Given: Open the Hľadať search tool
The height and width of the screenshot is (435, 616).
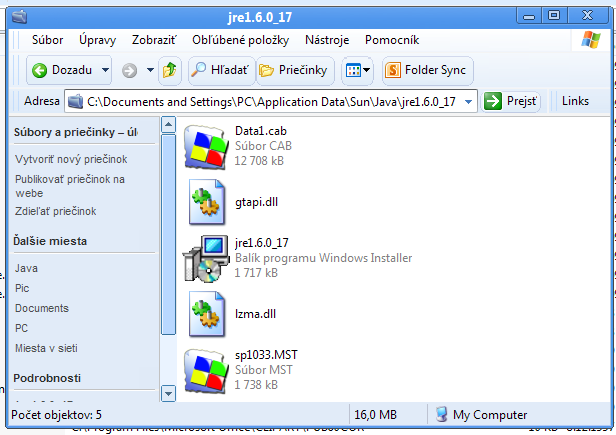Looking at the screenshot, I should (221, 70).
